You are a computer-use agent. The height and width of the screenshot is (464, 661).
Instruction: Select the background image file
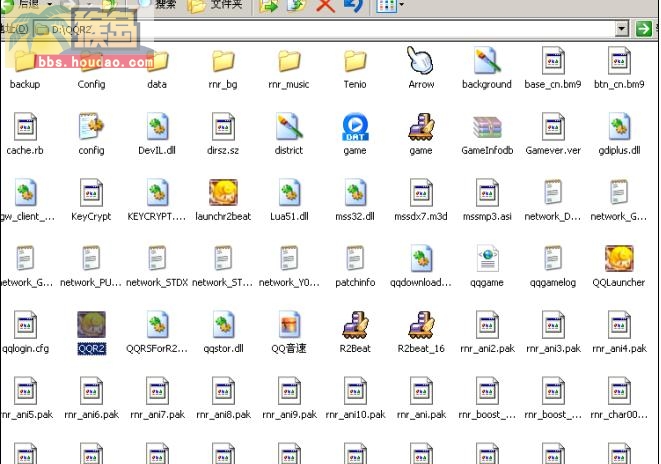487,70
